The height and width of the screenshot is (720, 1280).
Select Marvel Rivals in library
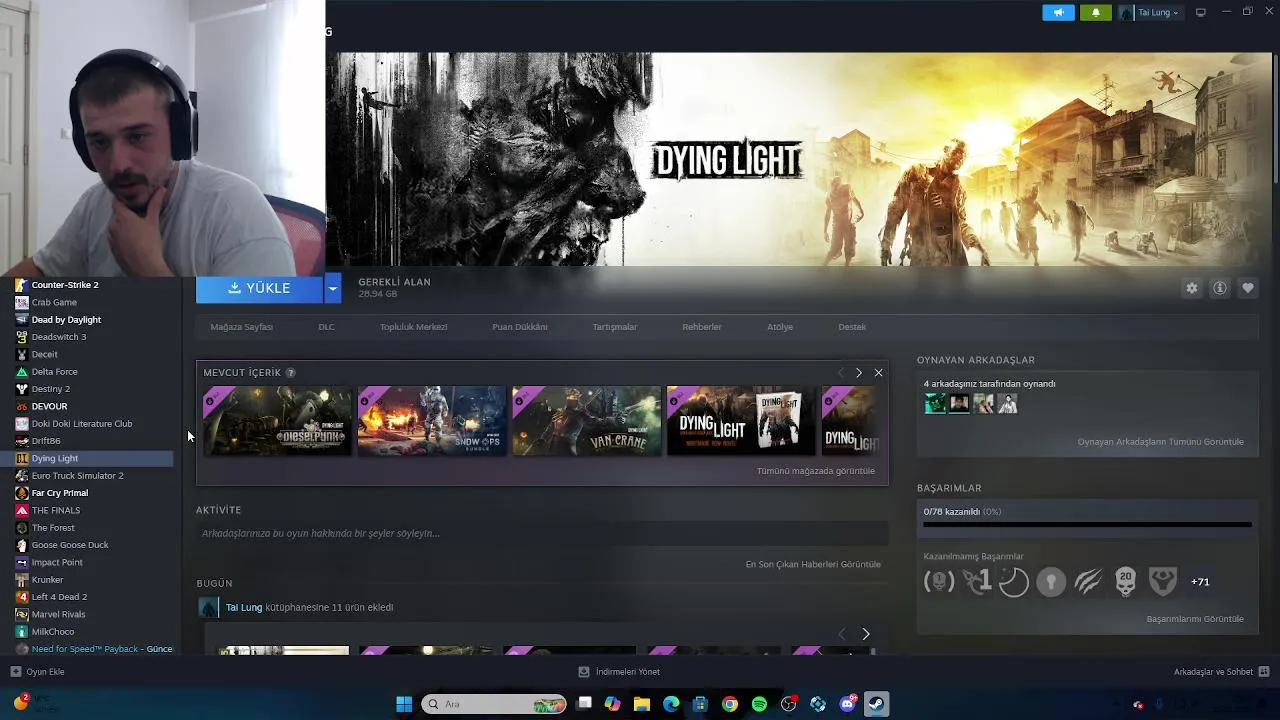[x=58, y=614]
